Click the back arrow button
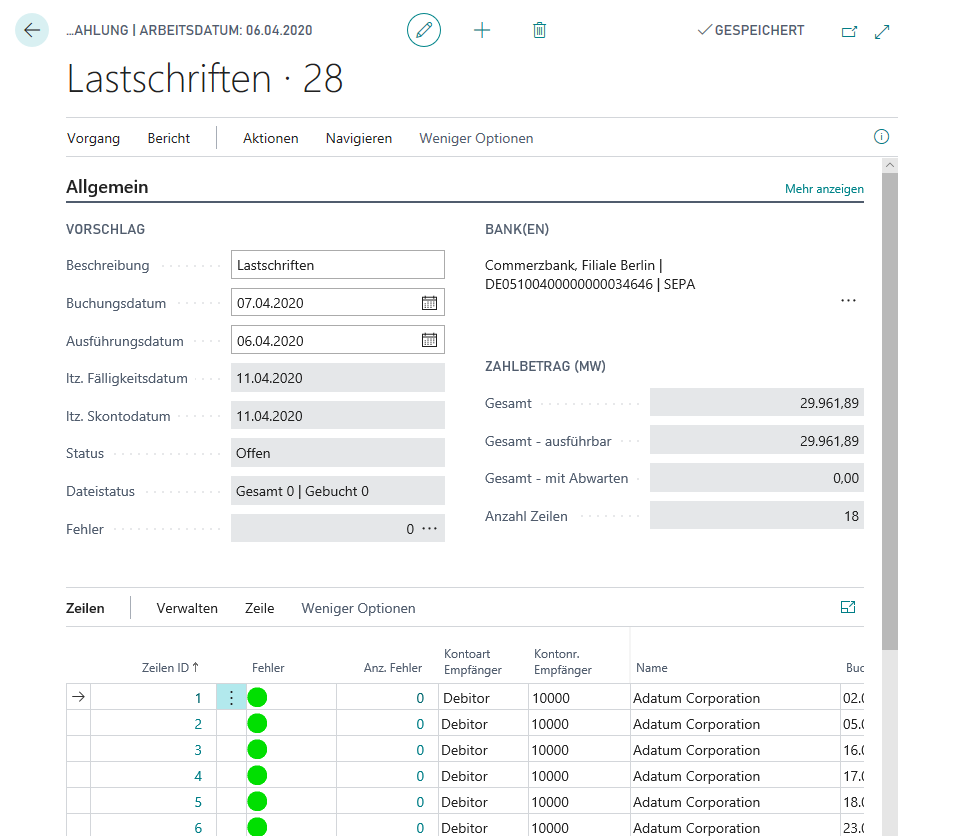 [x=32, y=30]
